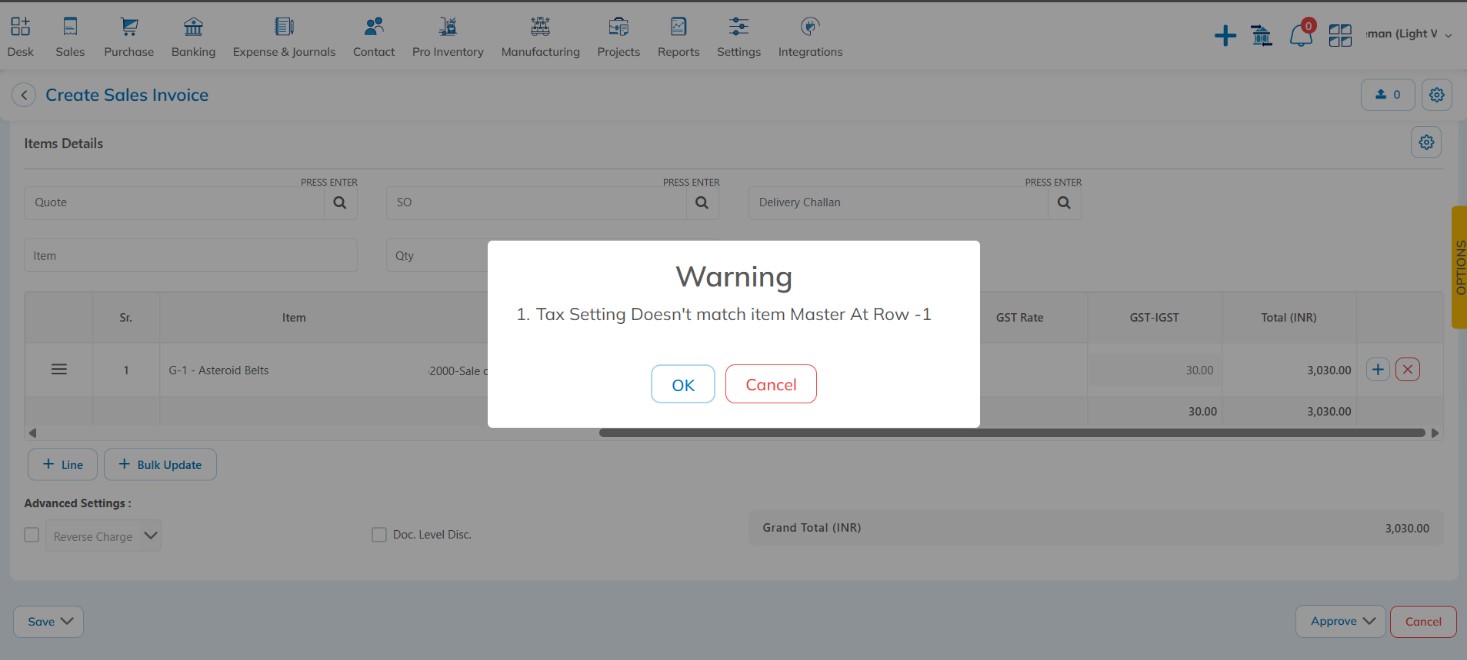Open the dashboard grid icon near user name
The image size is (1467, 660).
tap(1340, 36)
